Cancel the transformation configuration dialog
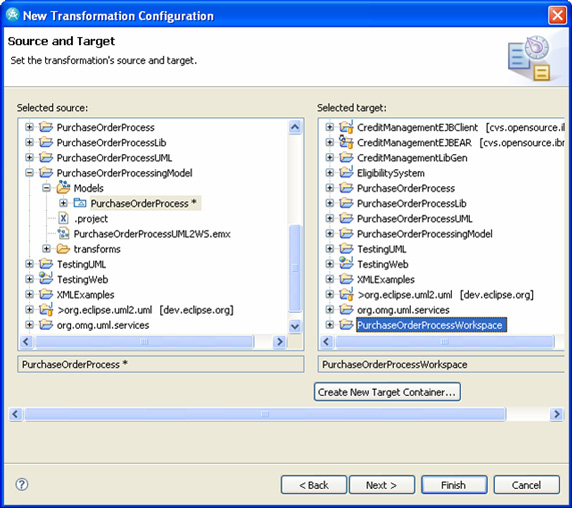The image size is (572, 508). point(526,485)
